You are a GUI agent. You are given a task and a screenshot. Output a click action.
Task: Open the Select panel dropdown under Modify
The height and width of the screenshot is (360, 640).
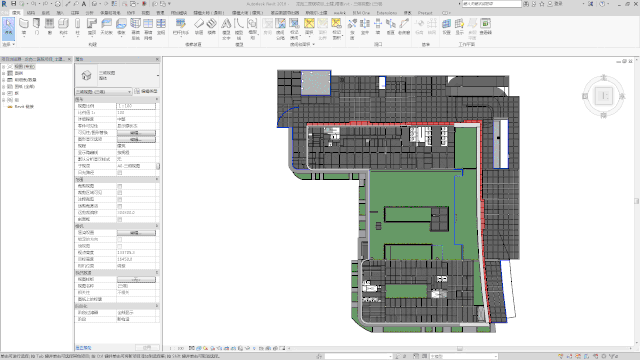point(9,44)
